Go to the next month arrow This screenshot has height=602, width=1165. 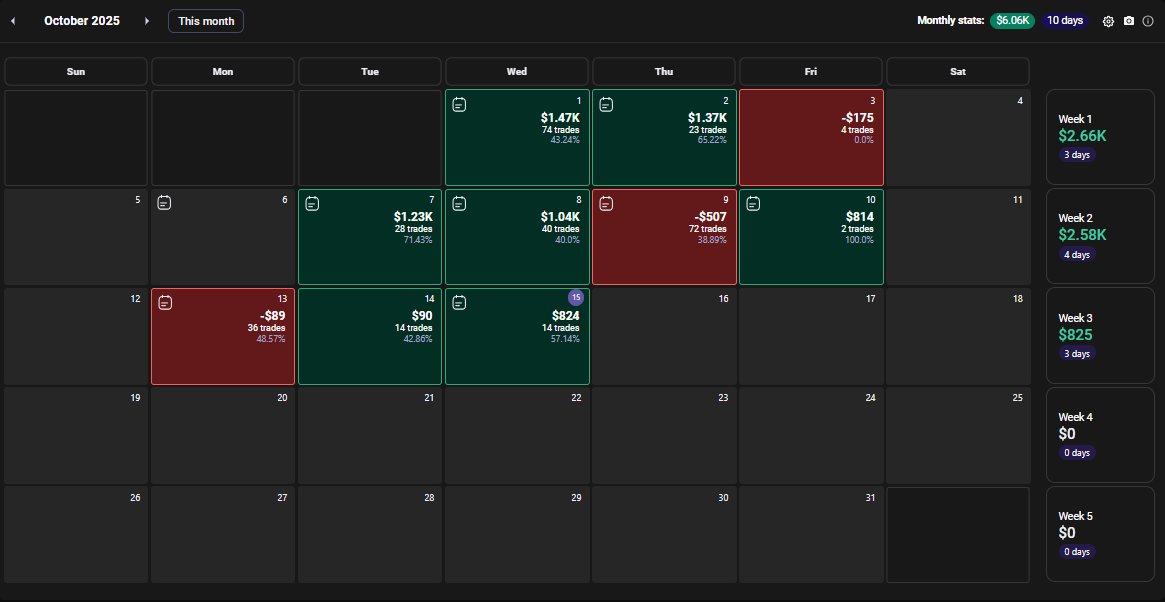coord(146,21)
